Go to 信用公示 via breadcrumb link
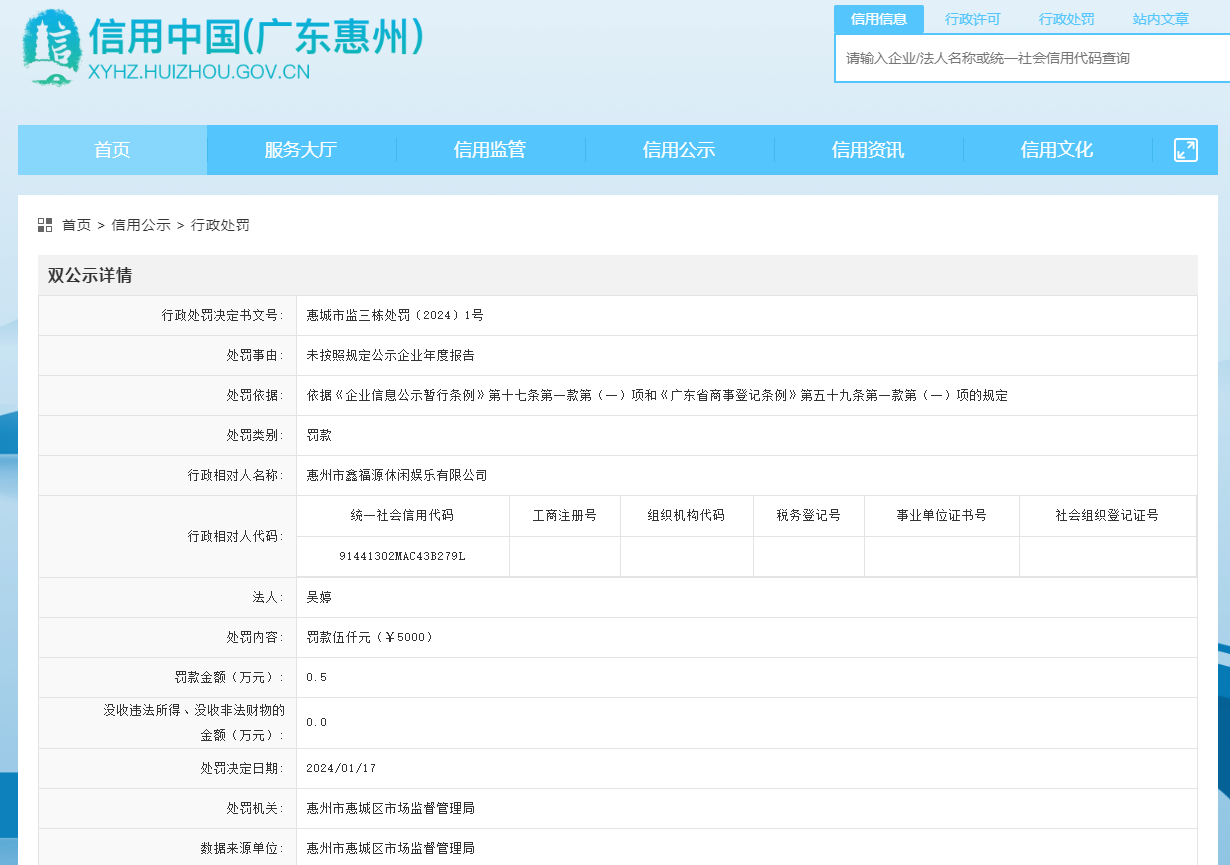1230x865 pixels. [141, 225]
